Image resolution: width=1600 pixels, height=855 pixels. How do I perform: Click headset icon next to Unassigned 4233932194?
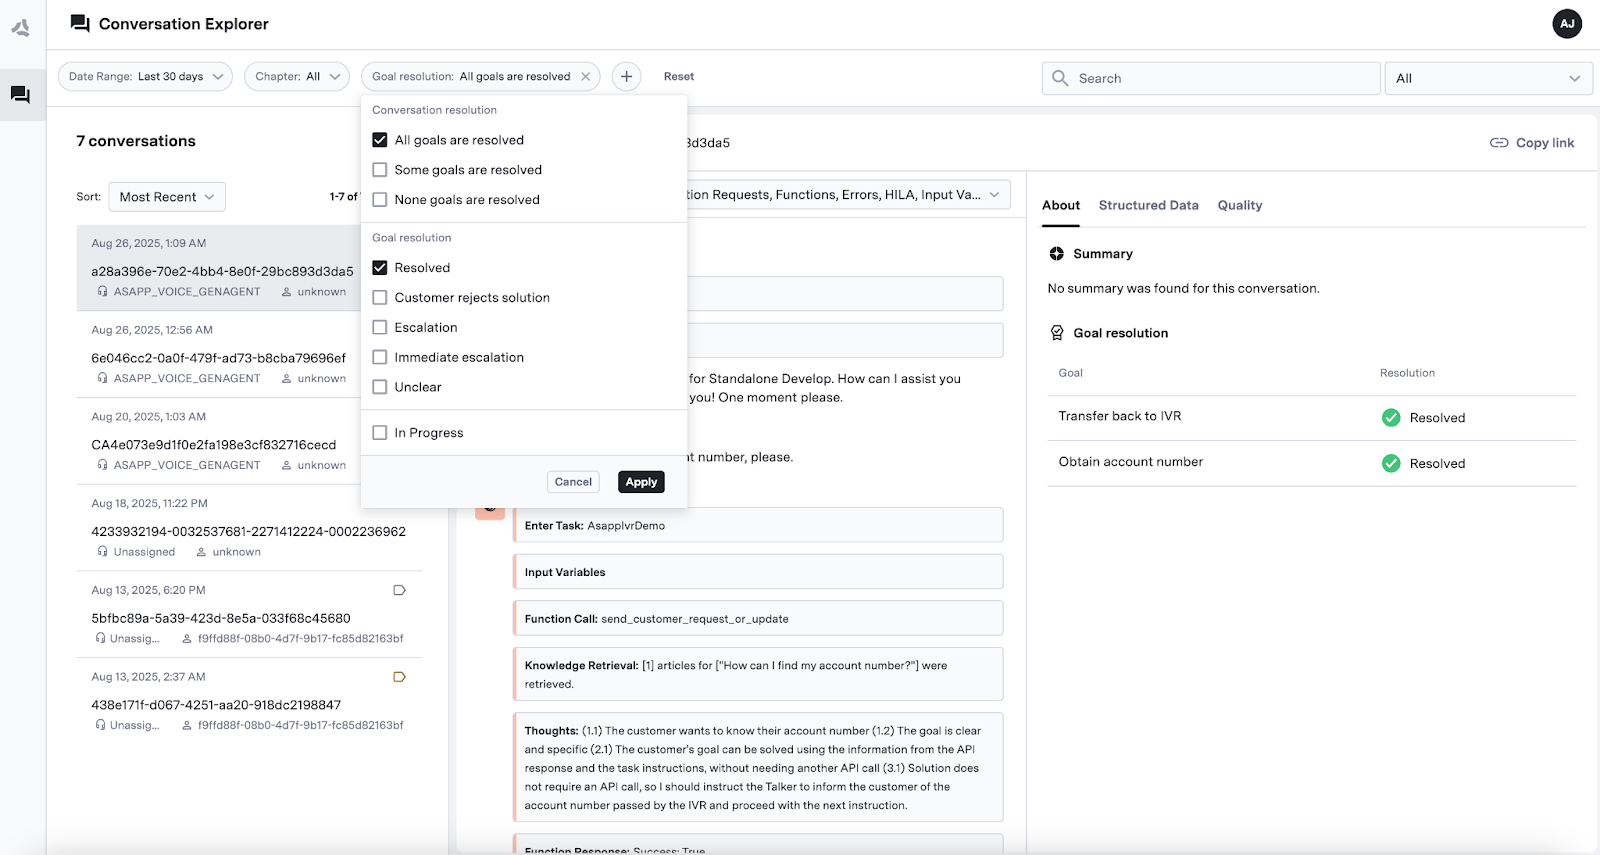click(x=102, y=552)
